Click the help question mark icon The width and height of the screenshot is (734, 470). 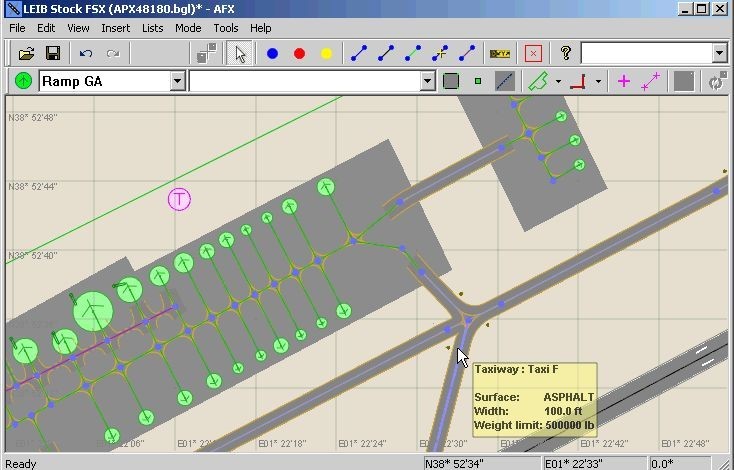pyautogui.click(x=565, y=53)
